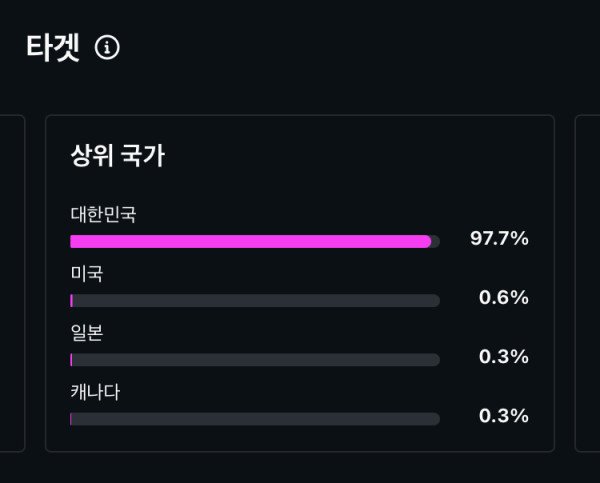Click the 타겟 section heading
Viewport: 600px width, 483px height.
tap(53, 47)
